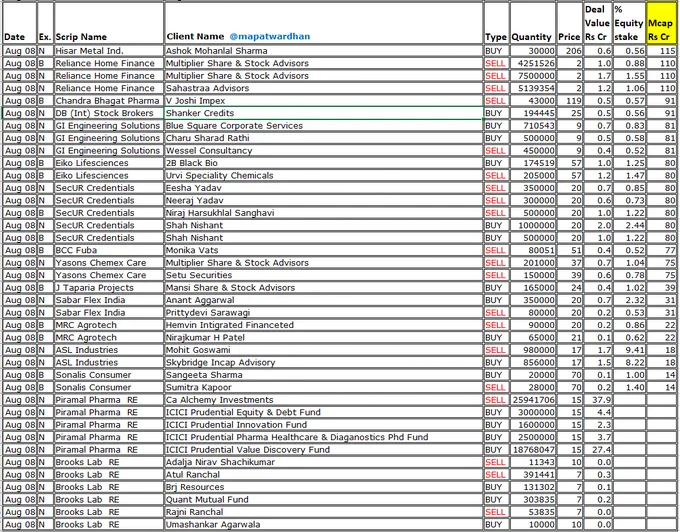Click the @mapatwardhan handle in the header
This screenshot has width=680, height=532.
click(x=269, y=36)
